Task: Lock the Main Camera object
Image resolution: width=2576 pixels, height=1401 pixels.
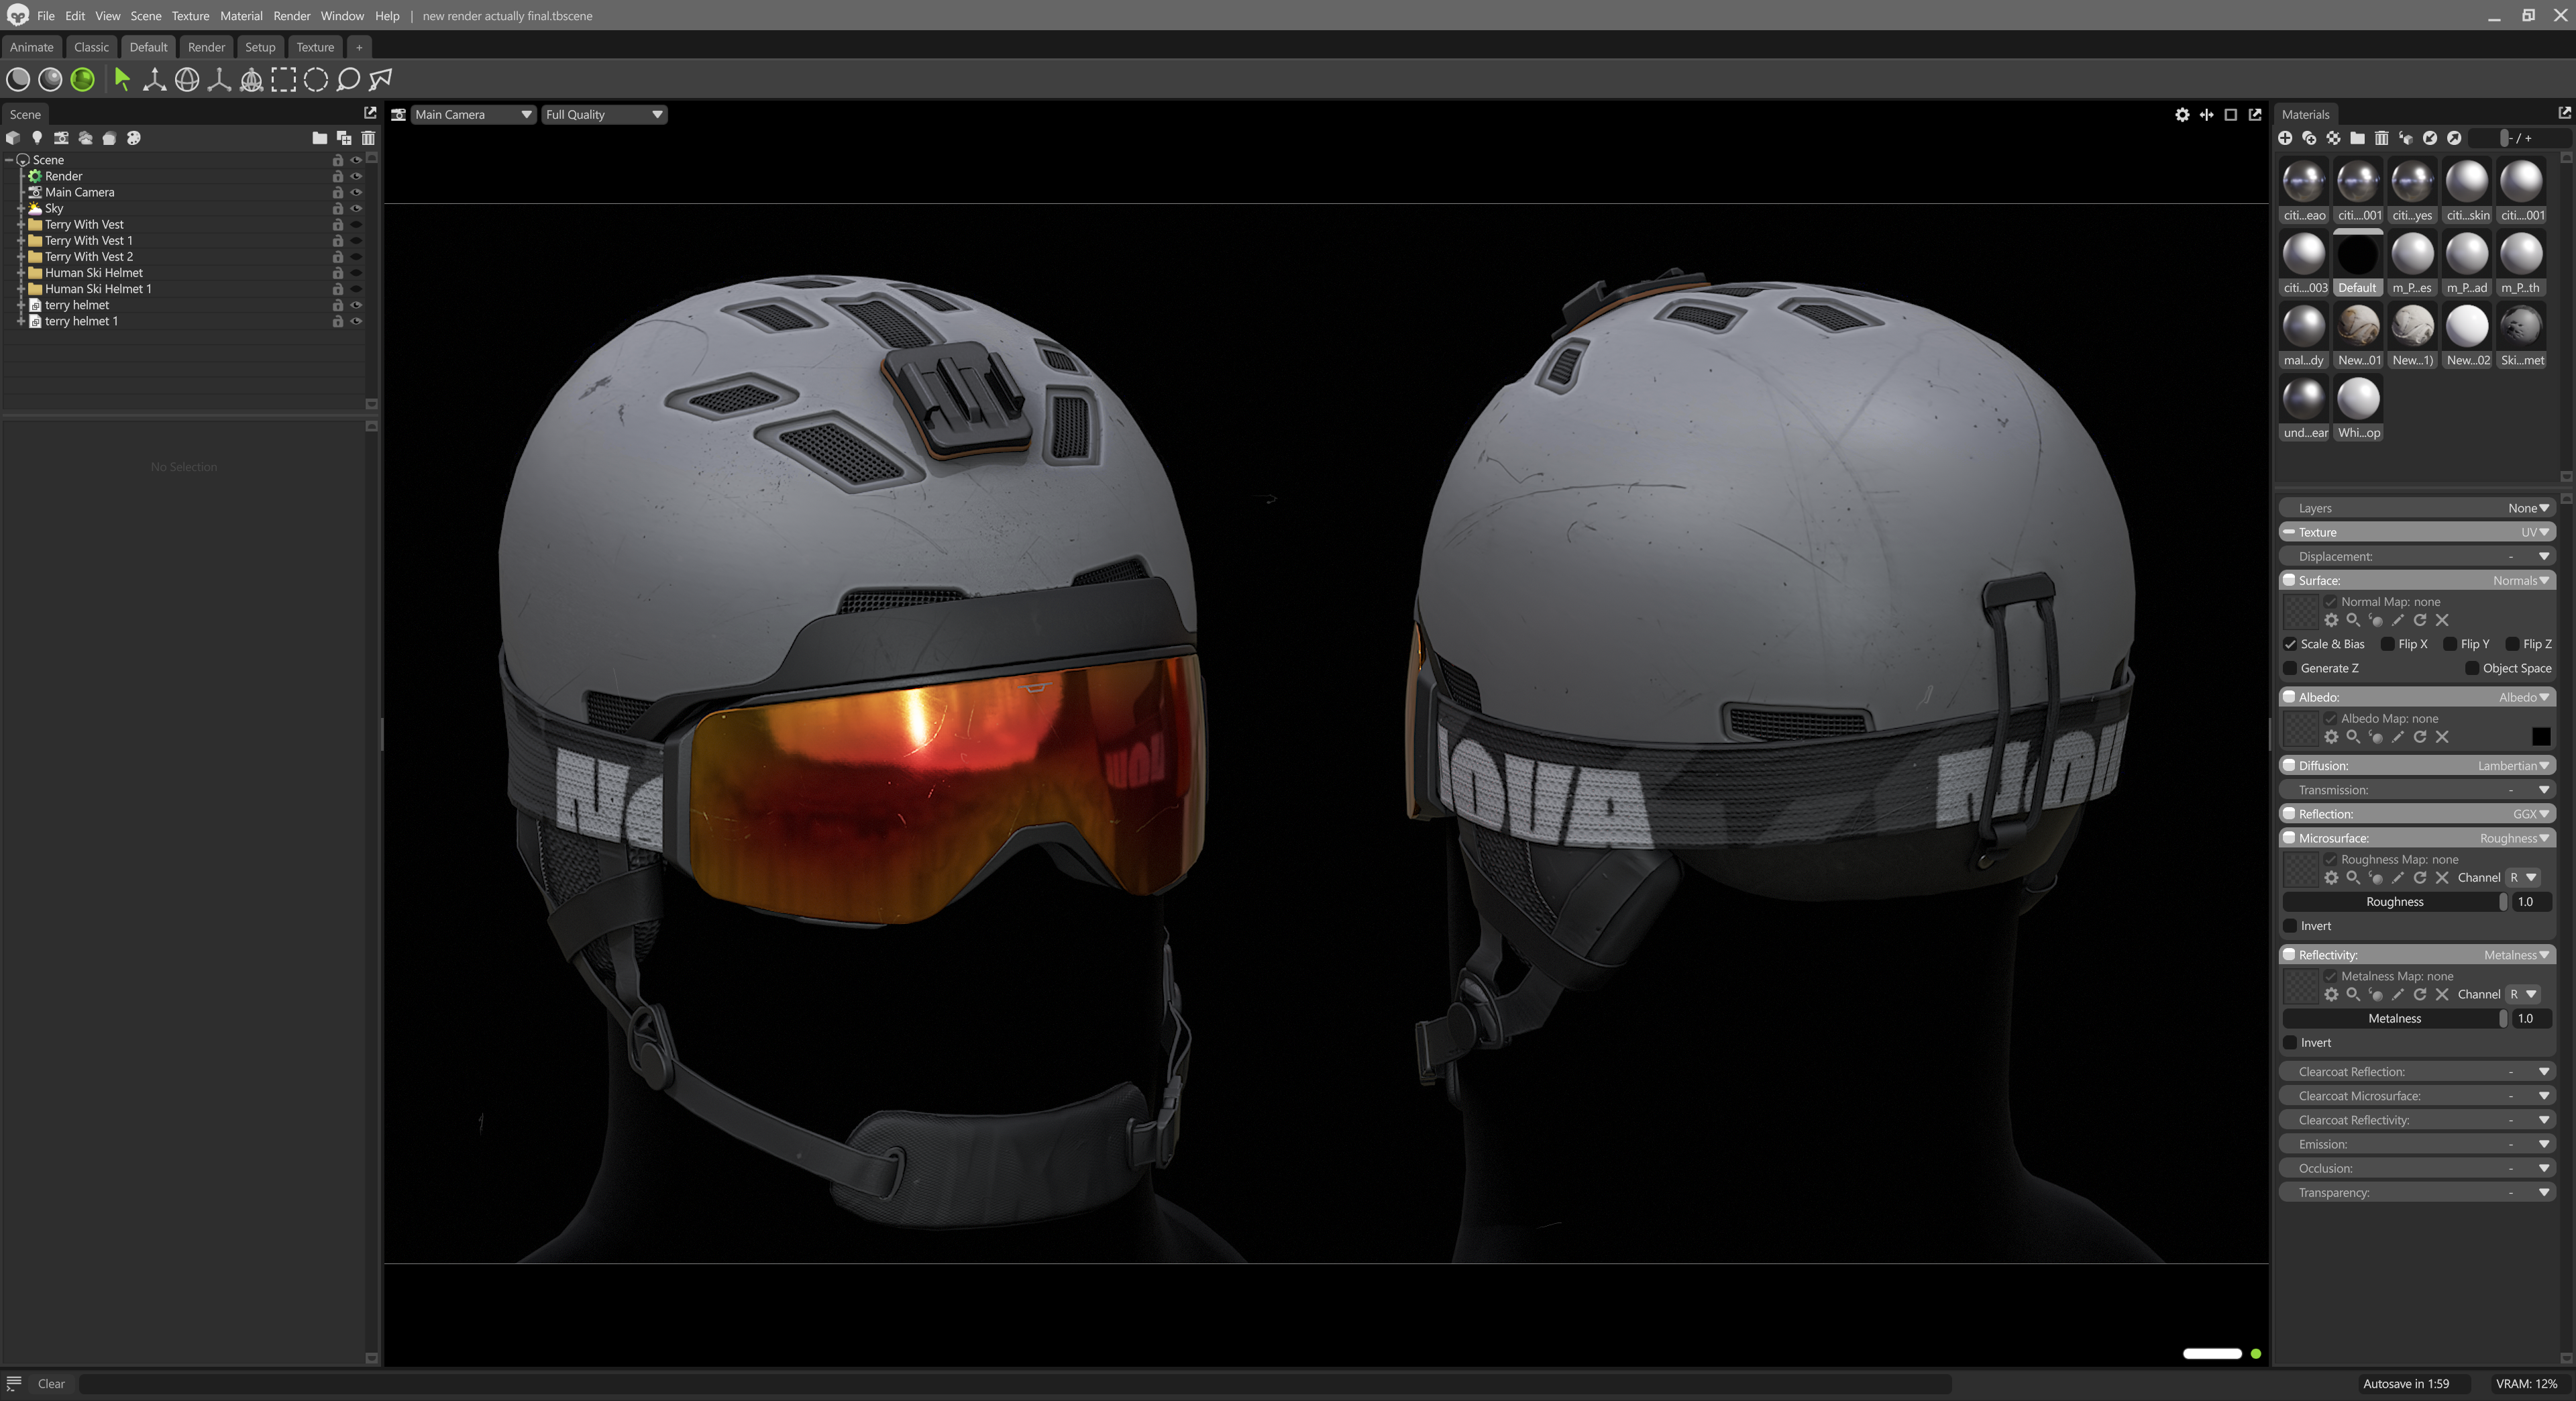Action: point(338,193)
